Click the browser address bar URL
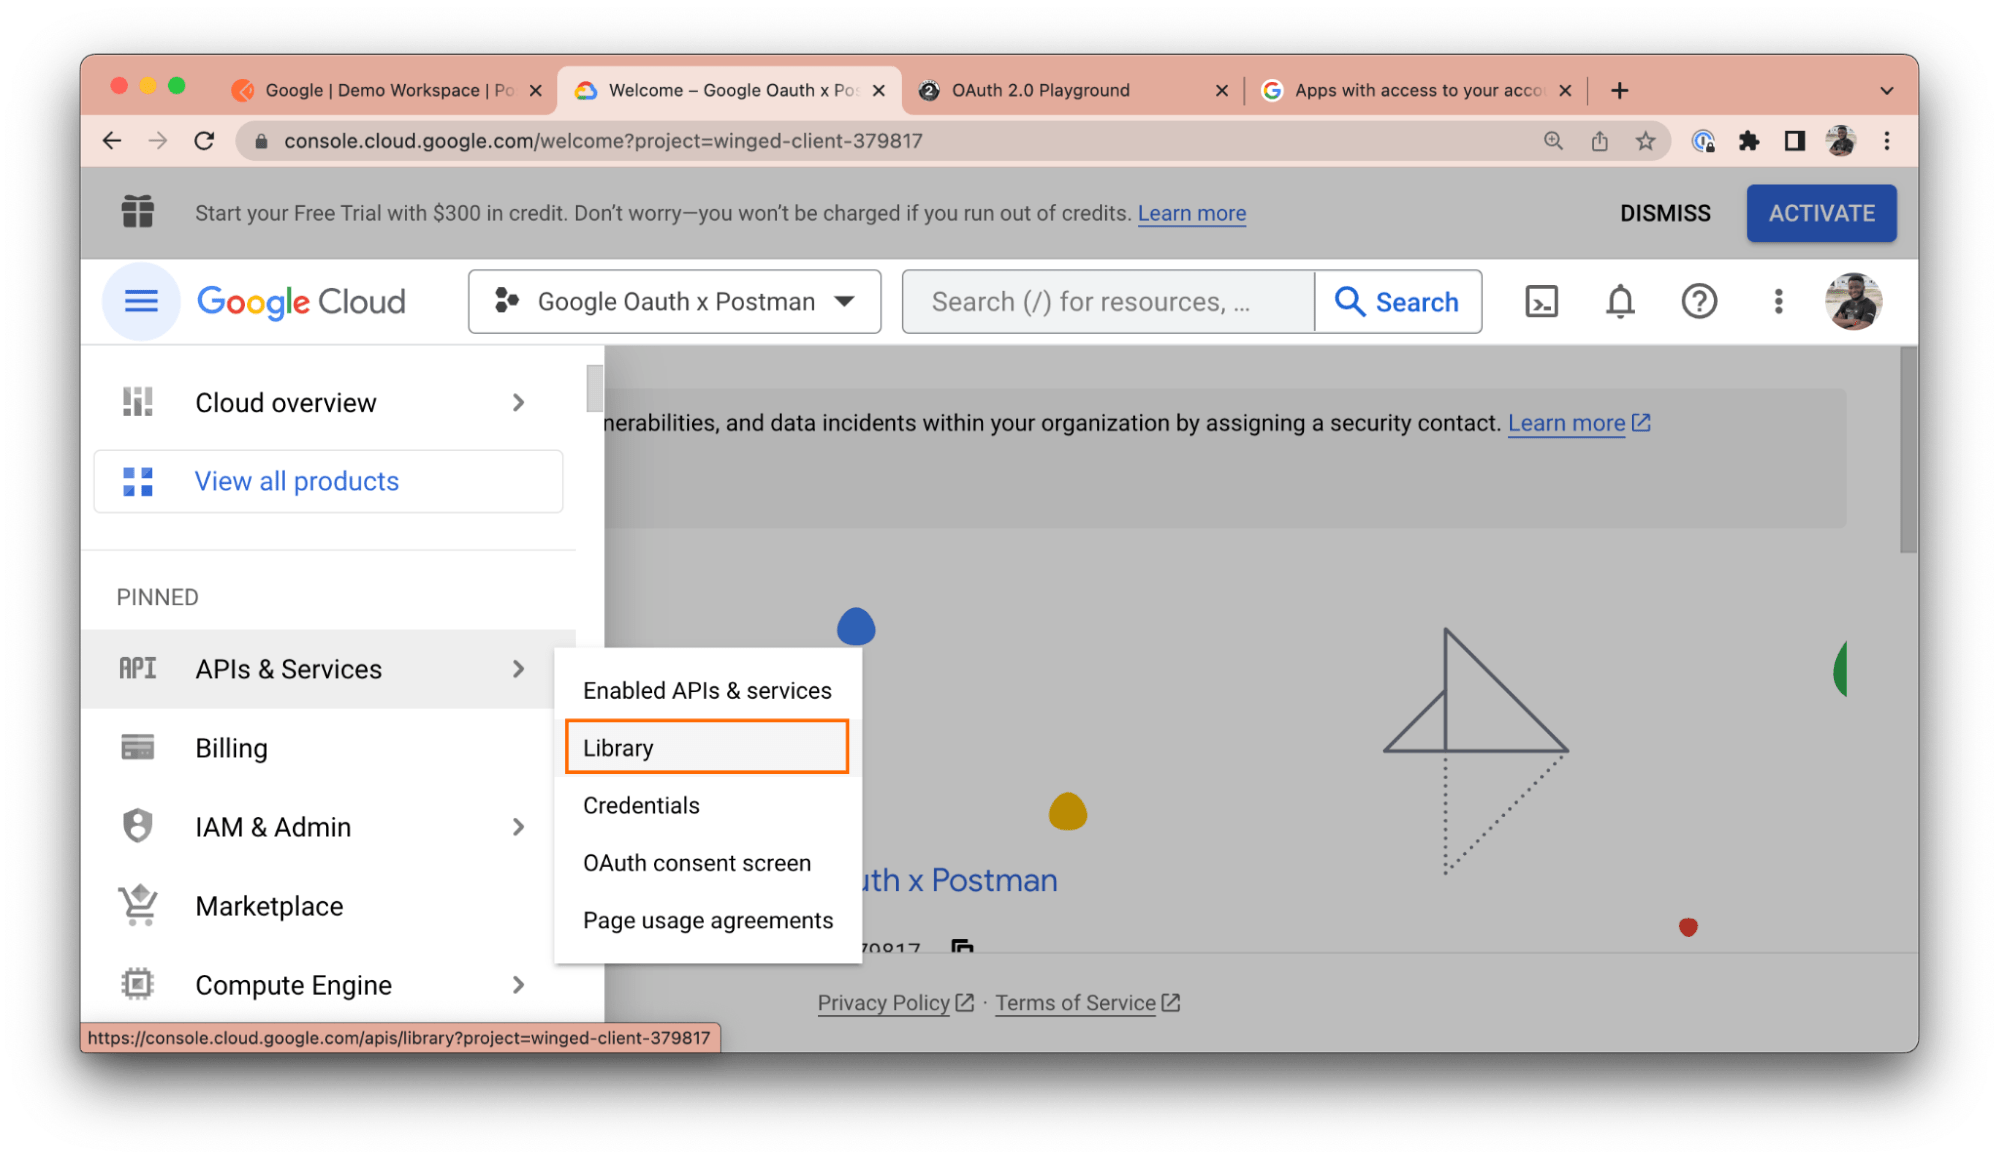1999x1159 pixels. point(602,141)
